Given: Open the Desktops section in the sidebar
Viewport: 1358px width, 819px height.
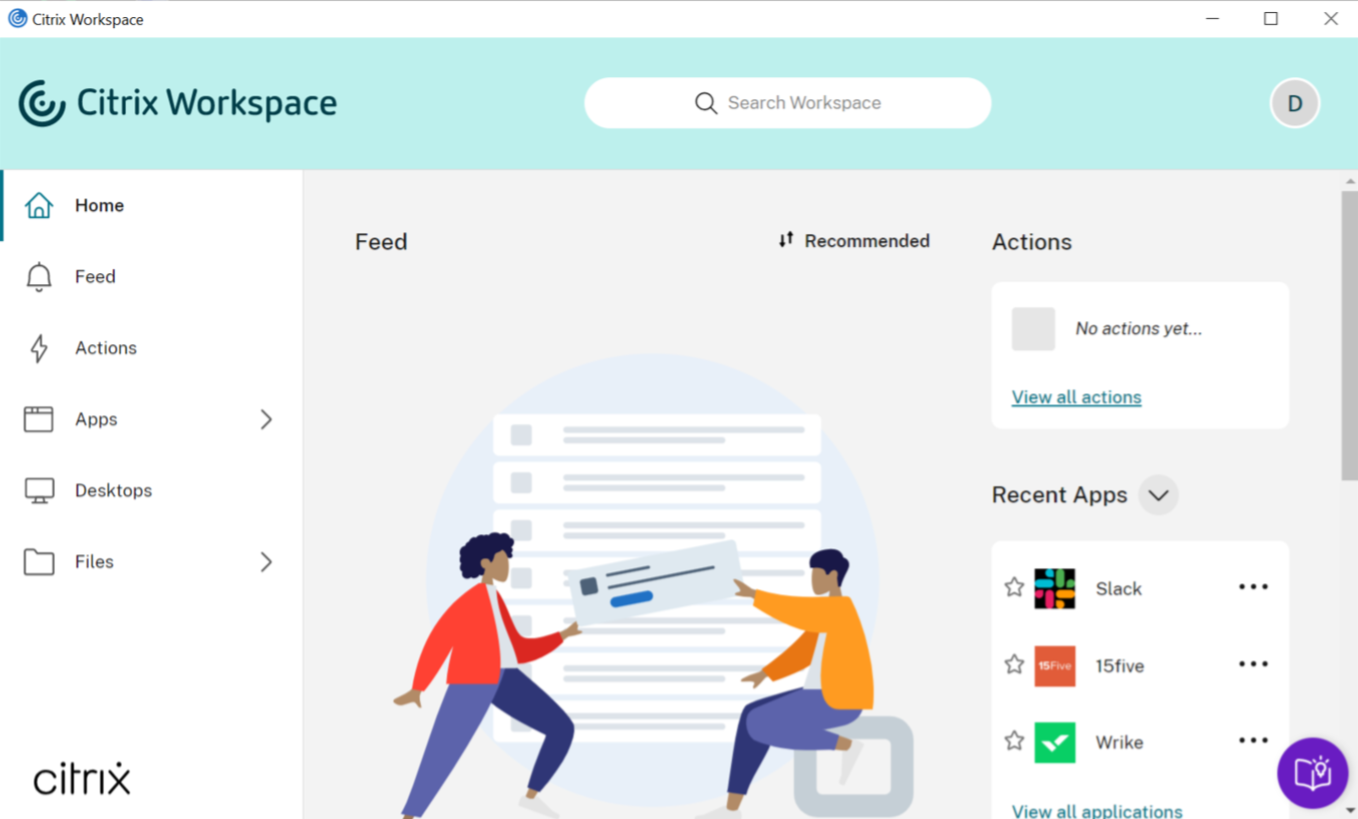Looking at the screenshot, I should click(x=113, y=490).
